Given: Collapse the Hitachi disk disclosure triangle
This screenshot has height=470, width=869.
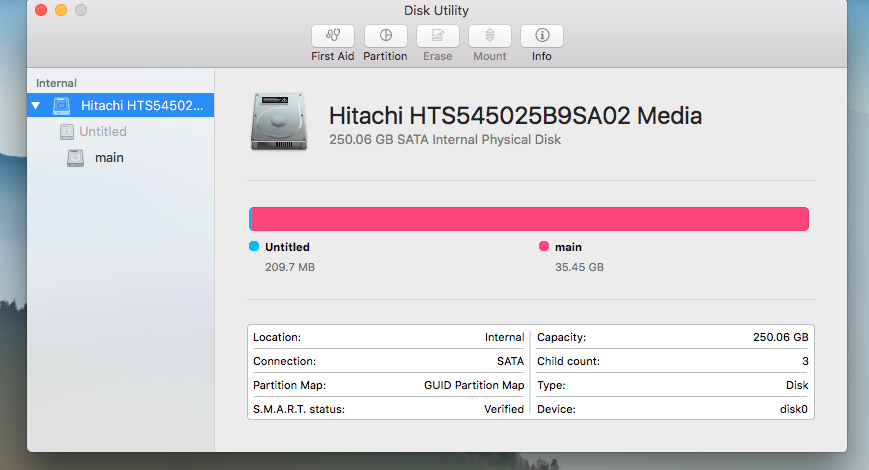Looking at the screenshot, I should pos(36,105).
